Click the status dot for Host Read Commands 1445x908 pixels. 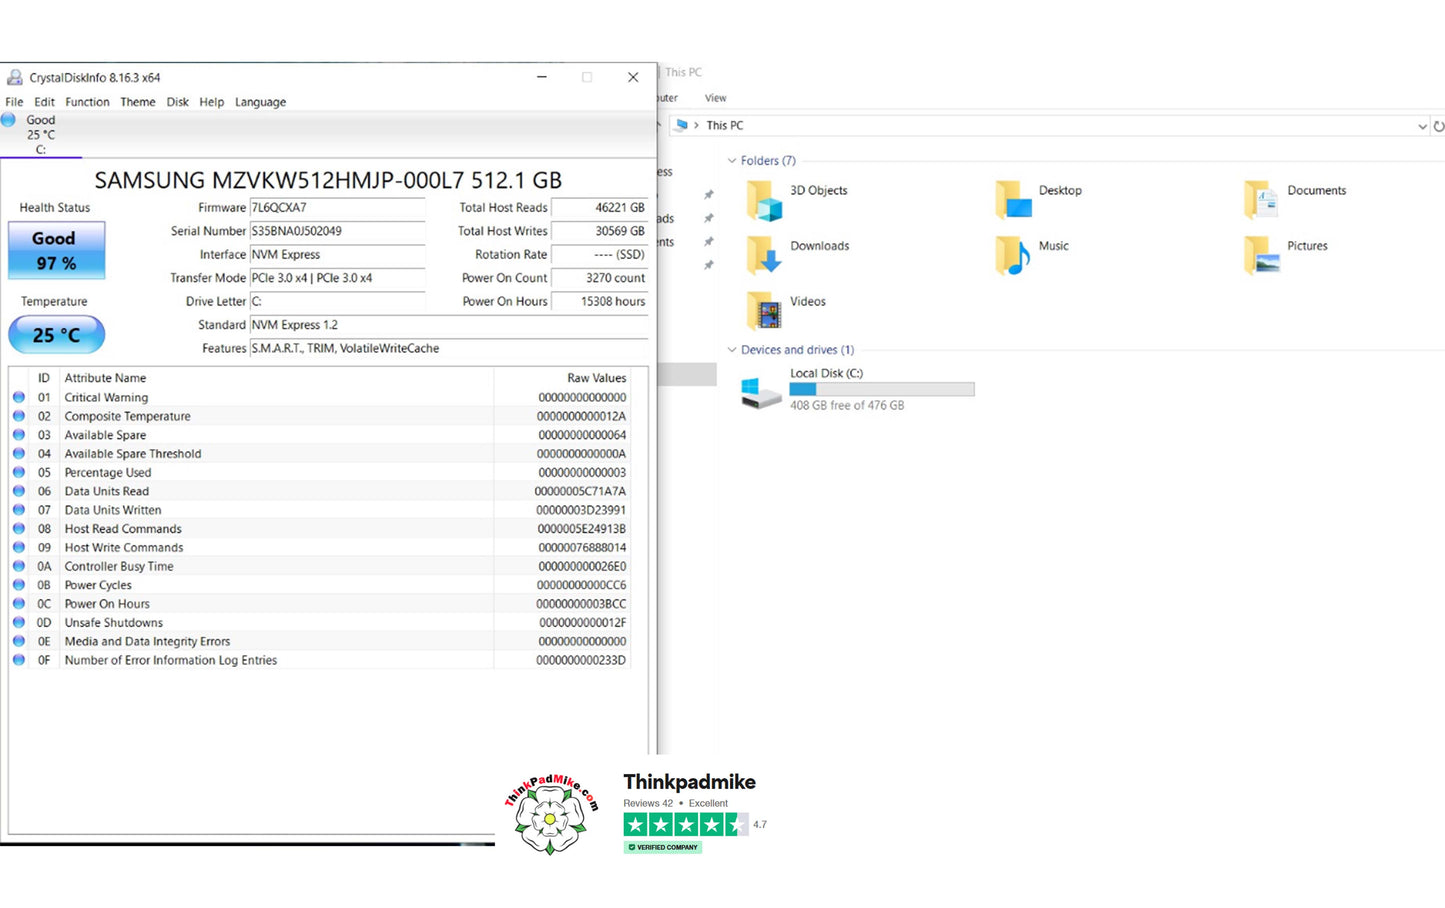pos(19,529)
